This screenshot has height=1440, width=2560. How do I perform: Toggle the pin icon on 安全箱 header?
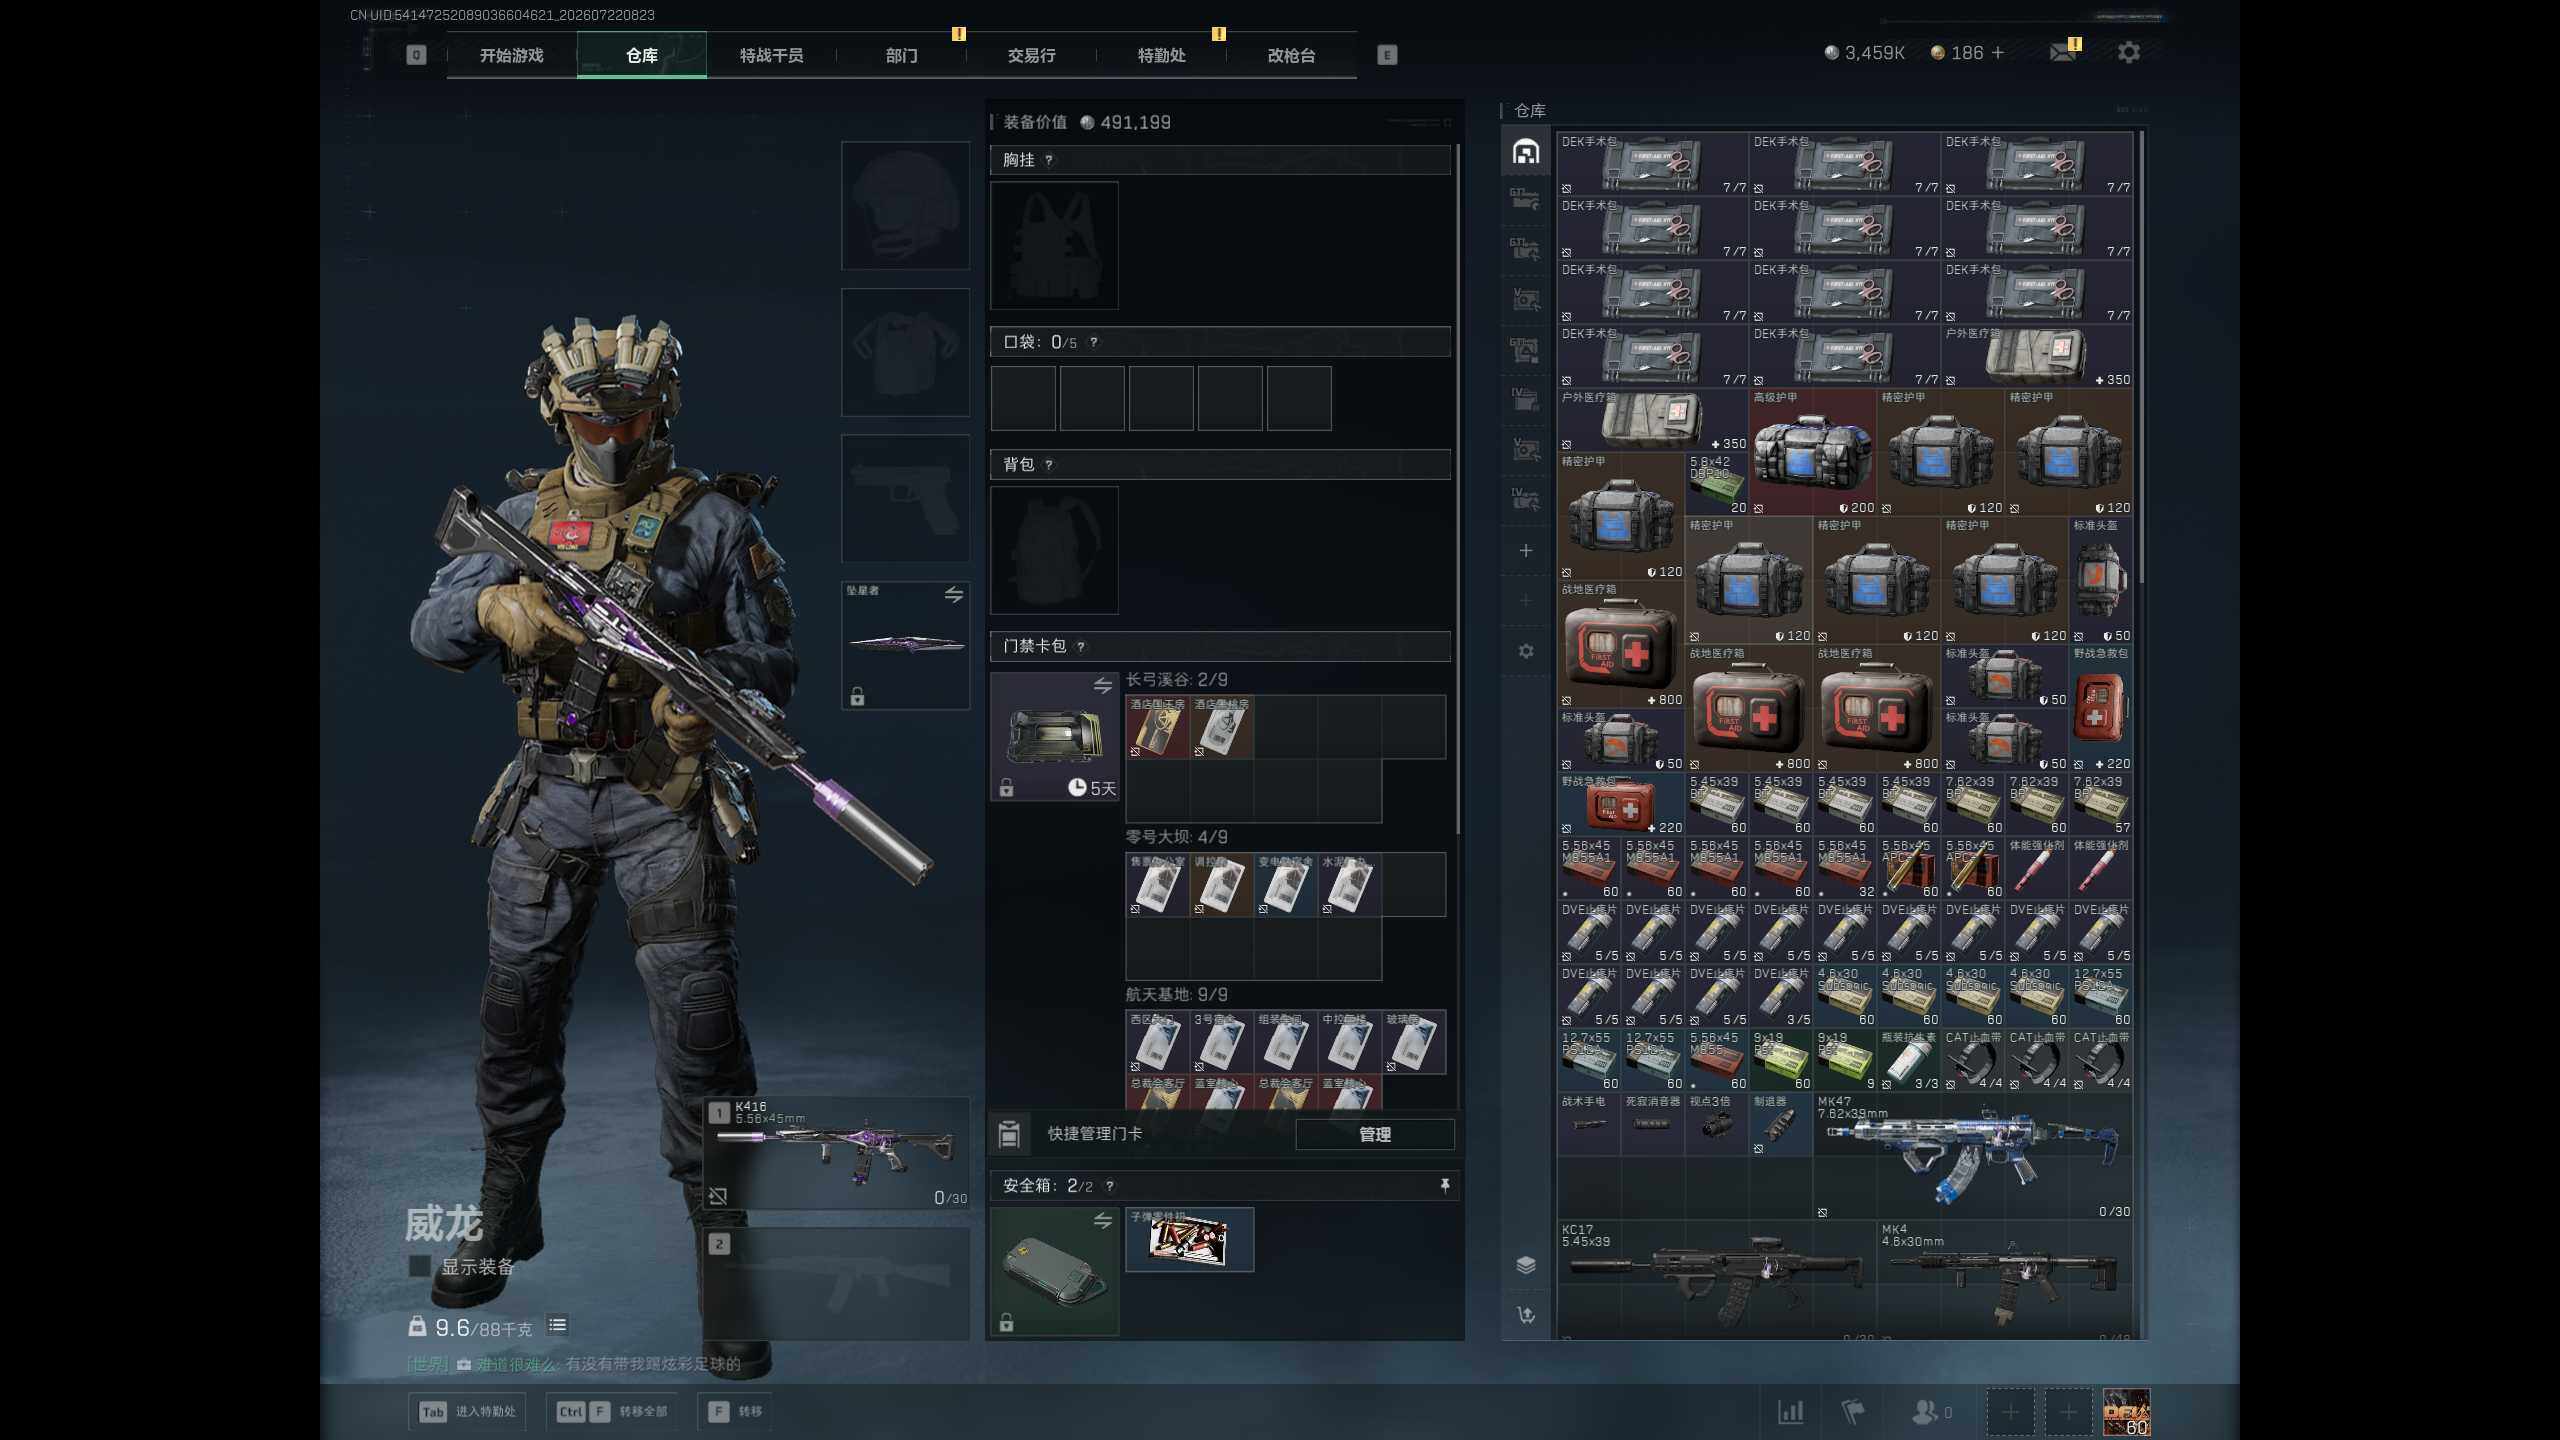[1444, 1185]
